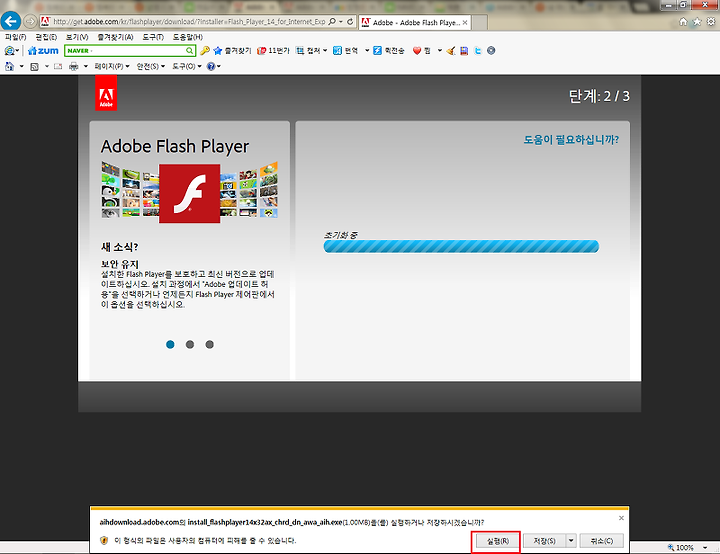
Task: Open the 페이지(P) dropdown menu
Action: click(x=112, y=67)
